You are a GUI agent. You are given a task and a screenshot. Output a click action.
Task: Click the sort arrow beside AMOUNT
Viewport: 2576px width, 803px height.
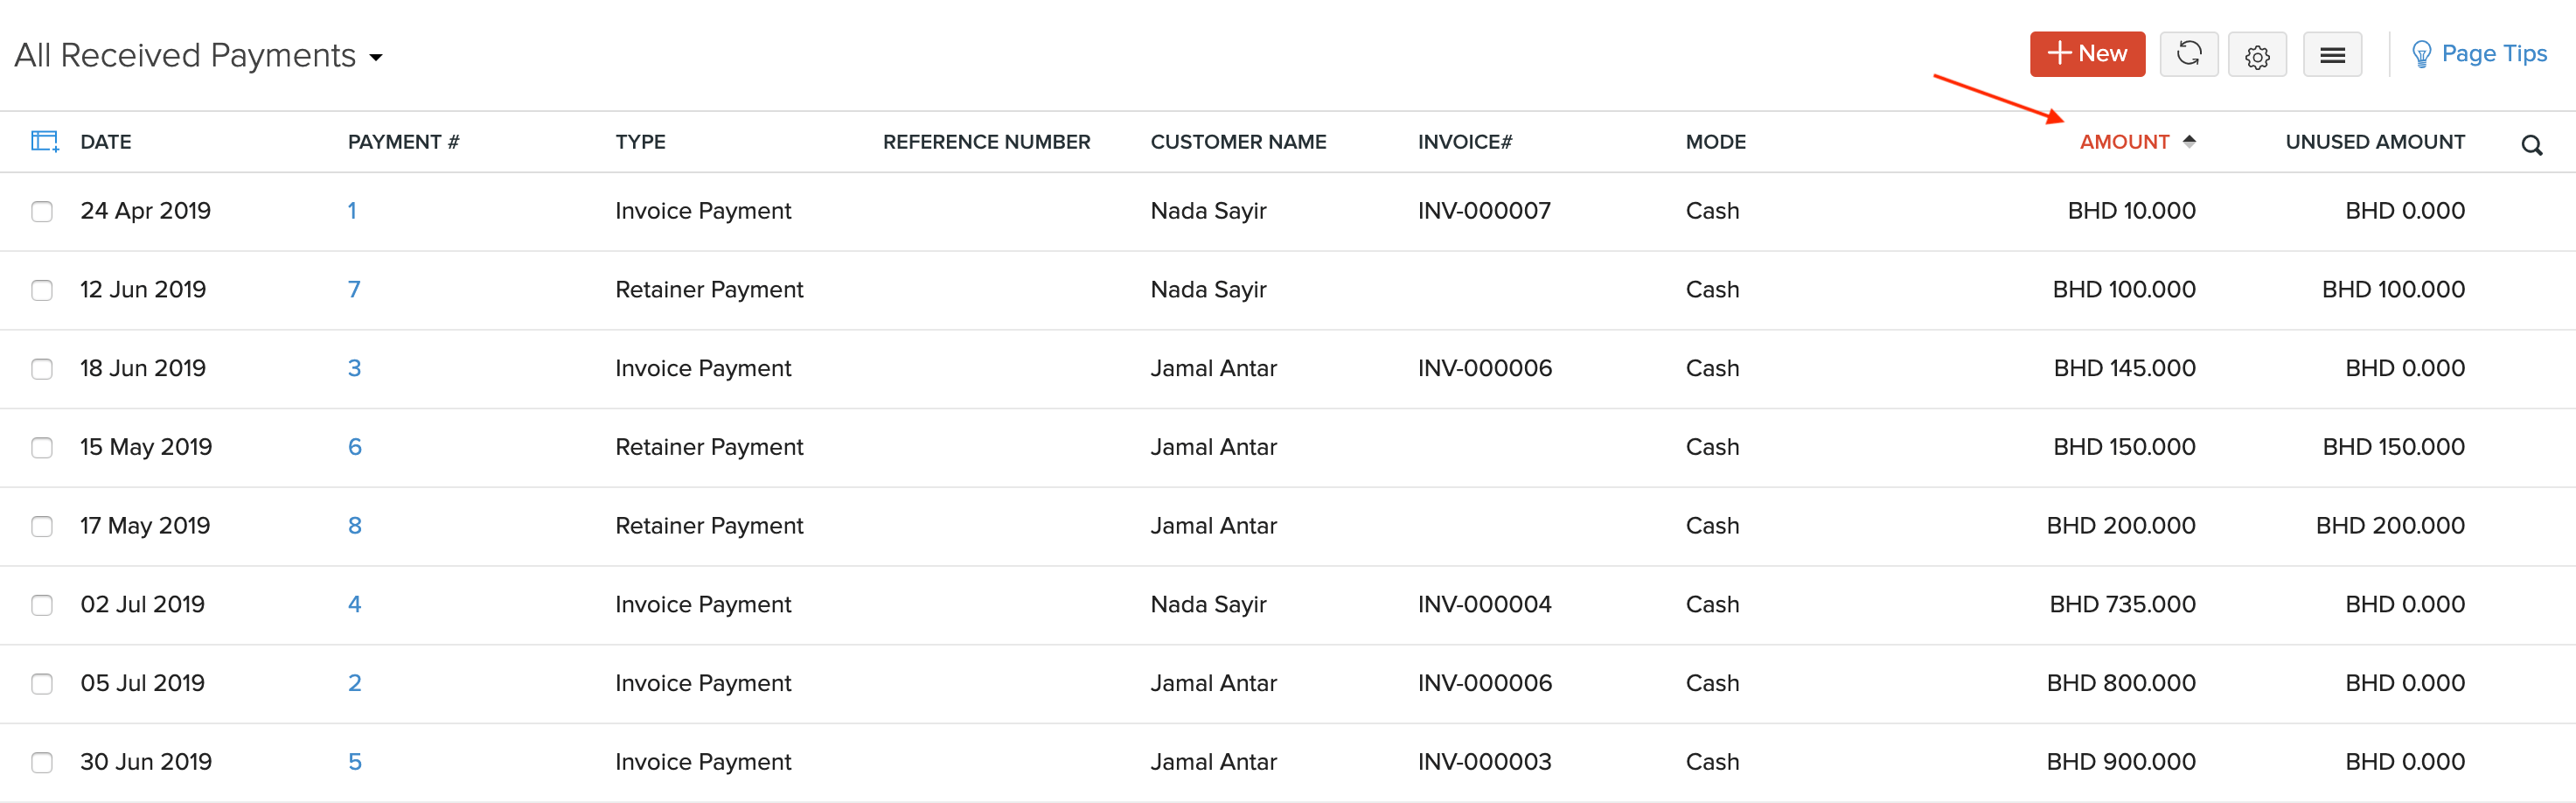click(x=2190, y=141)
